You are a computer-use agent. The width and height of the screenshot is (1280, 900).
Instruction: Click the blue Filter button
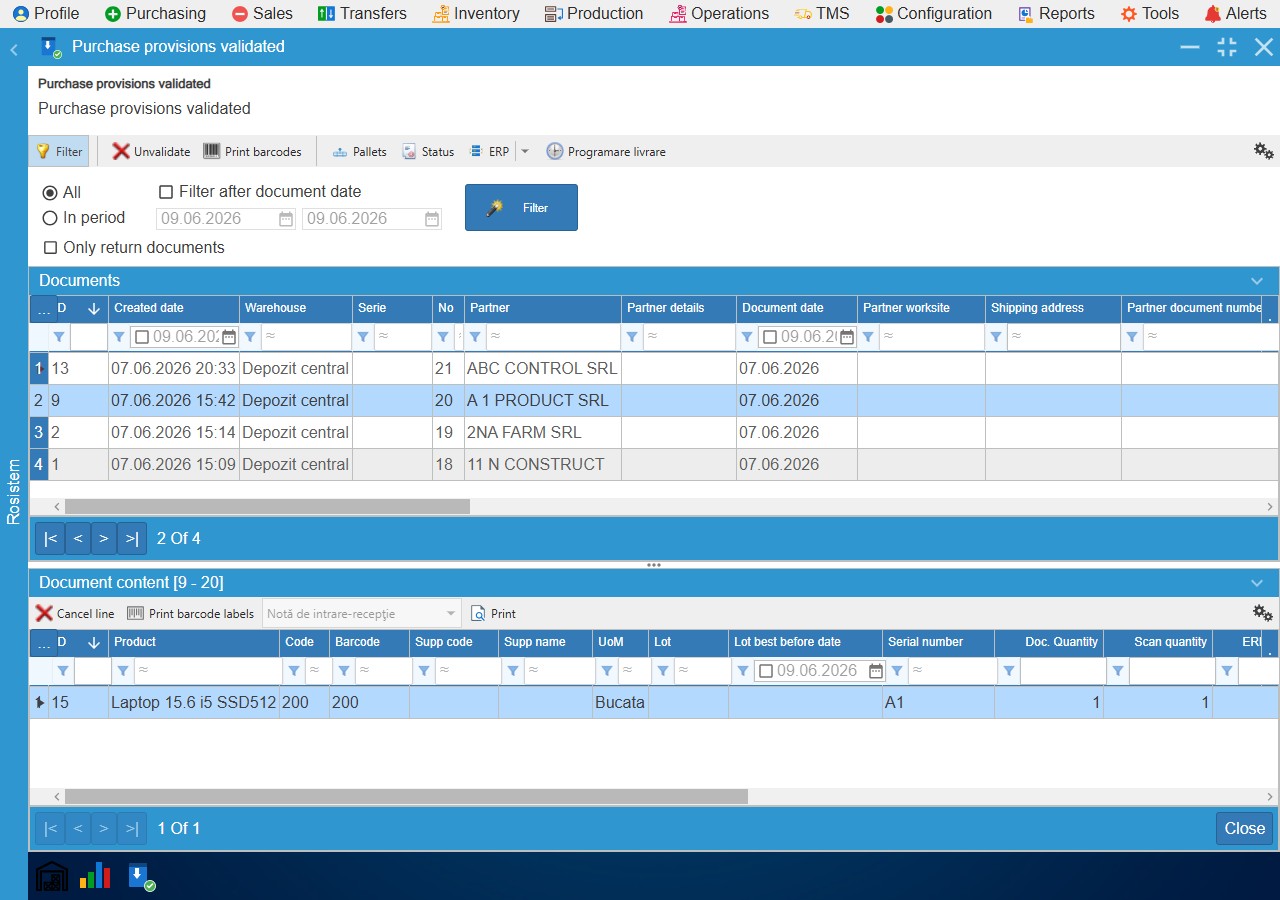point(521,207)
